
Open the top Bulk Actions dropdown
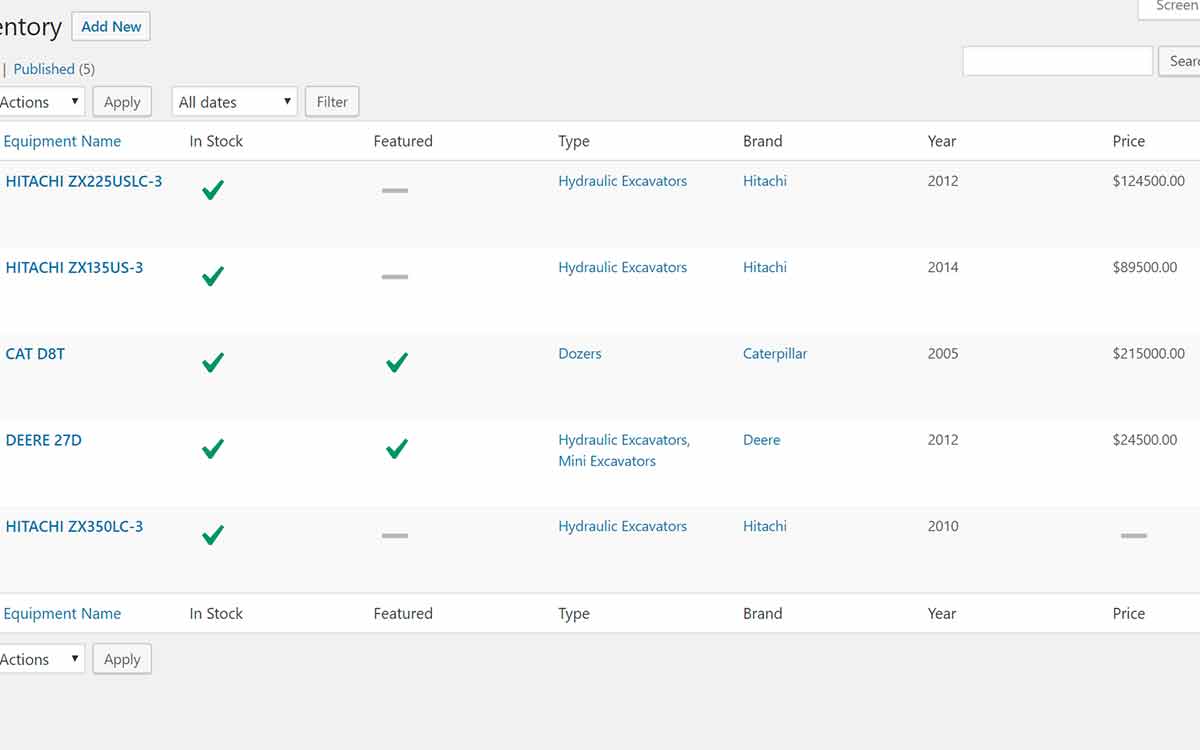[40, 102]
